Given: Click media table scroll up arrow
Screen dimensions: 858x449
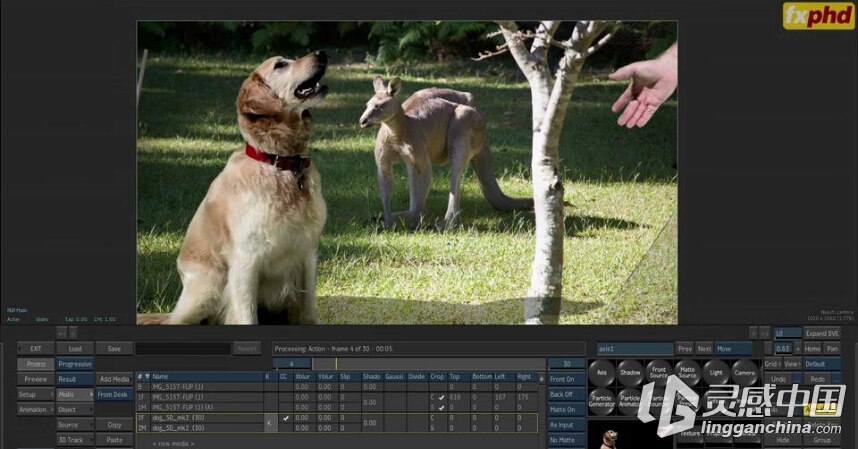Looking at the screenshot, I should coord(542,378).
